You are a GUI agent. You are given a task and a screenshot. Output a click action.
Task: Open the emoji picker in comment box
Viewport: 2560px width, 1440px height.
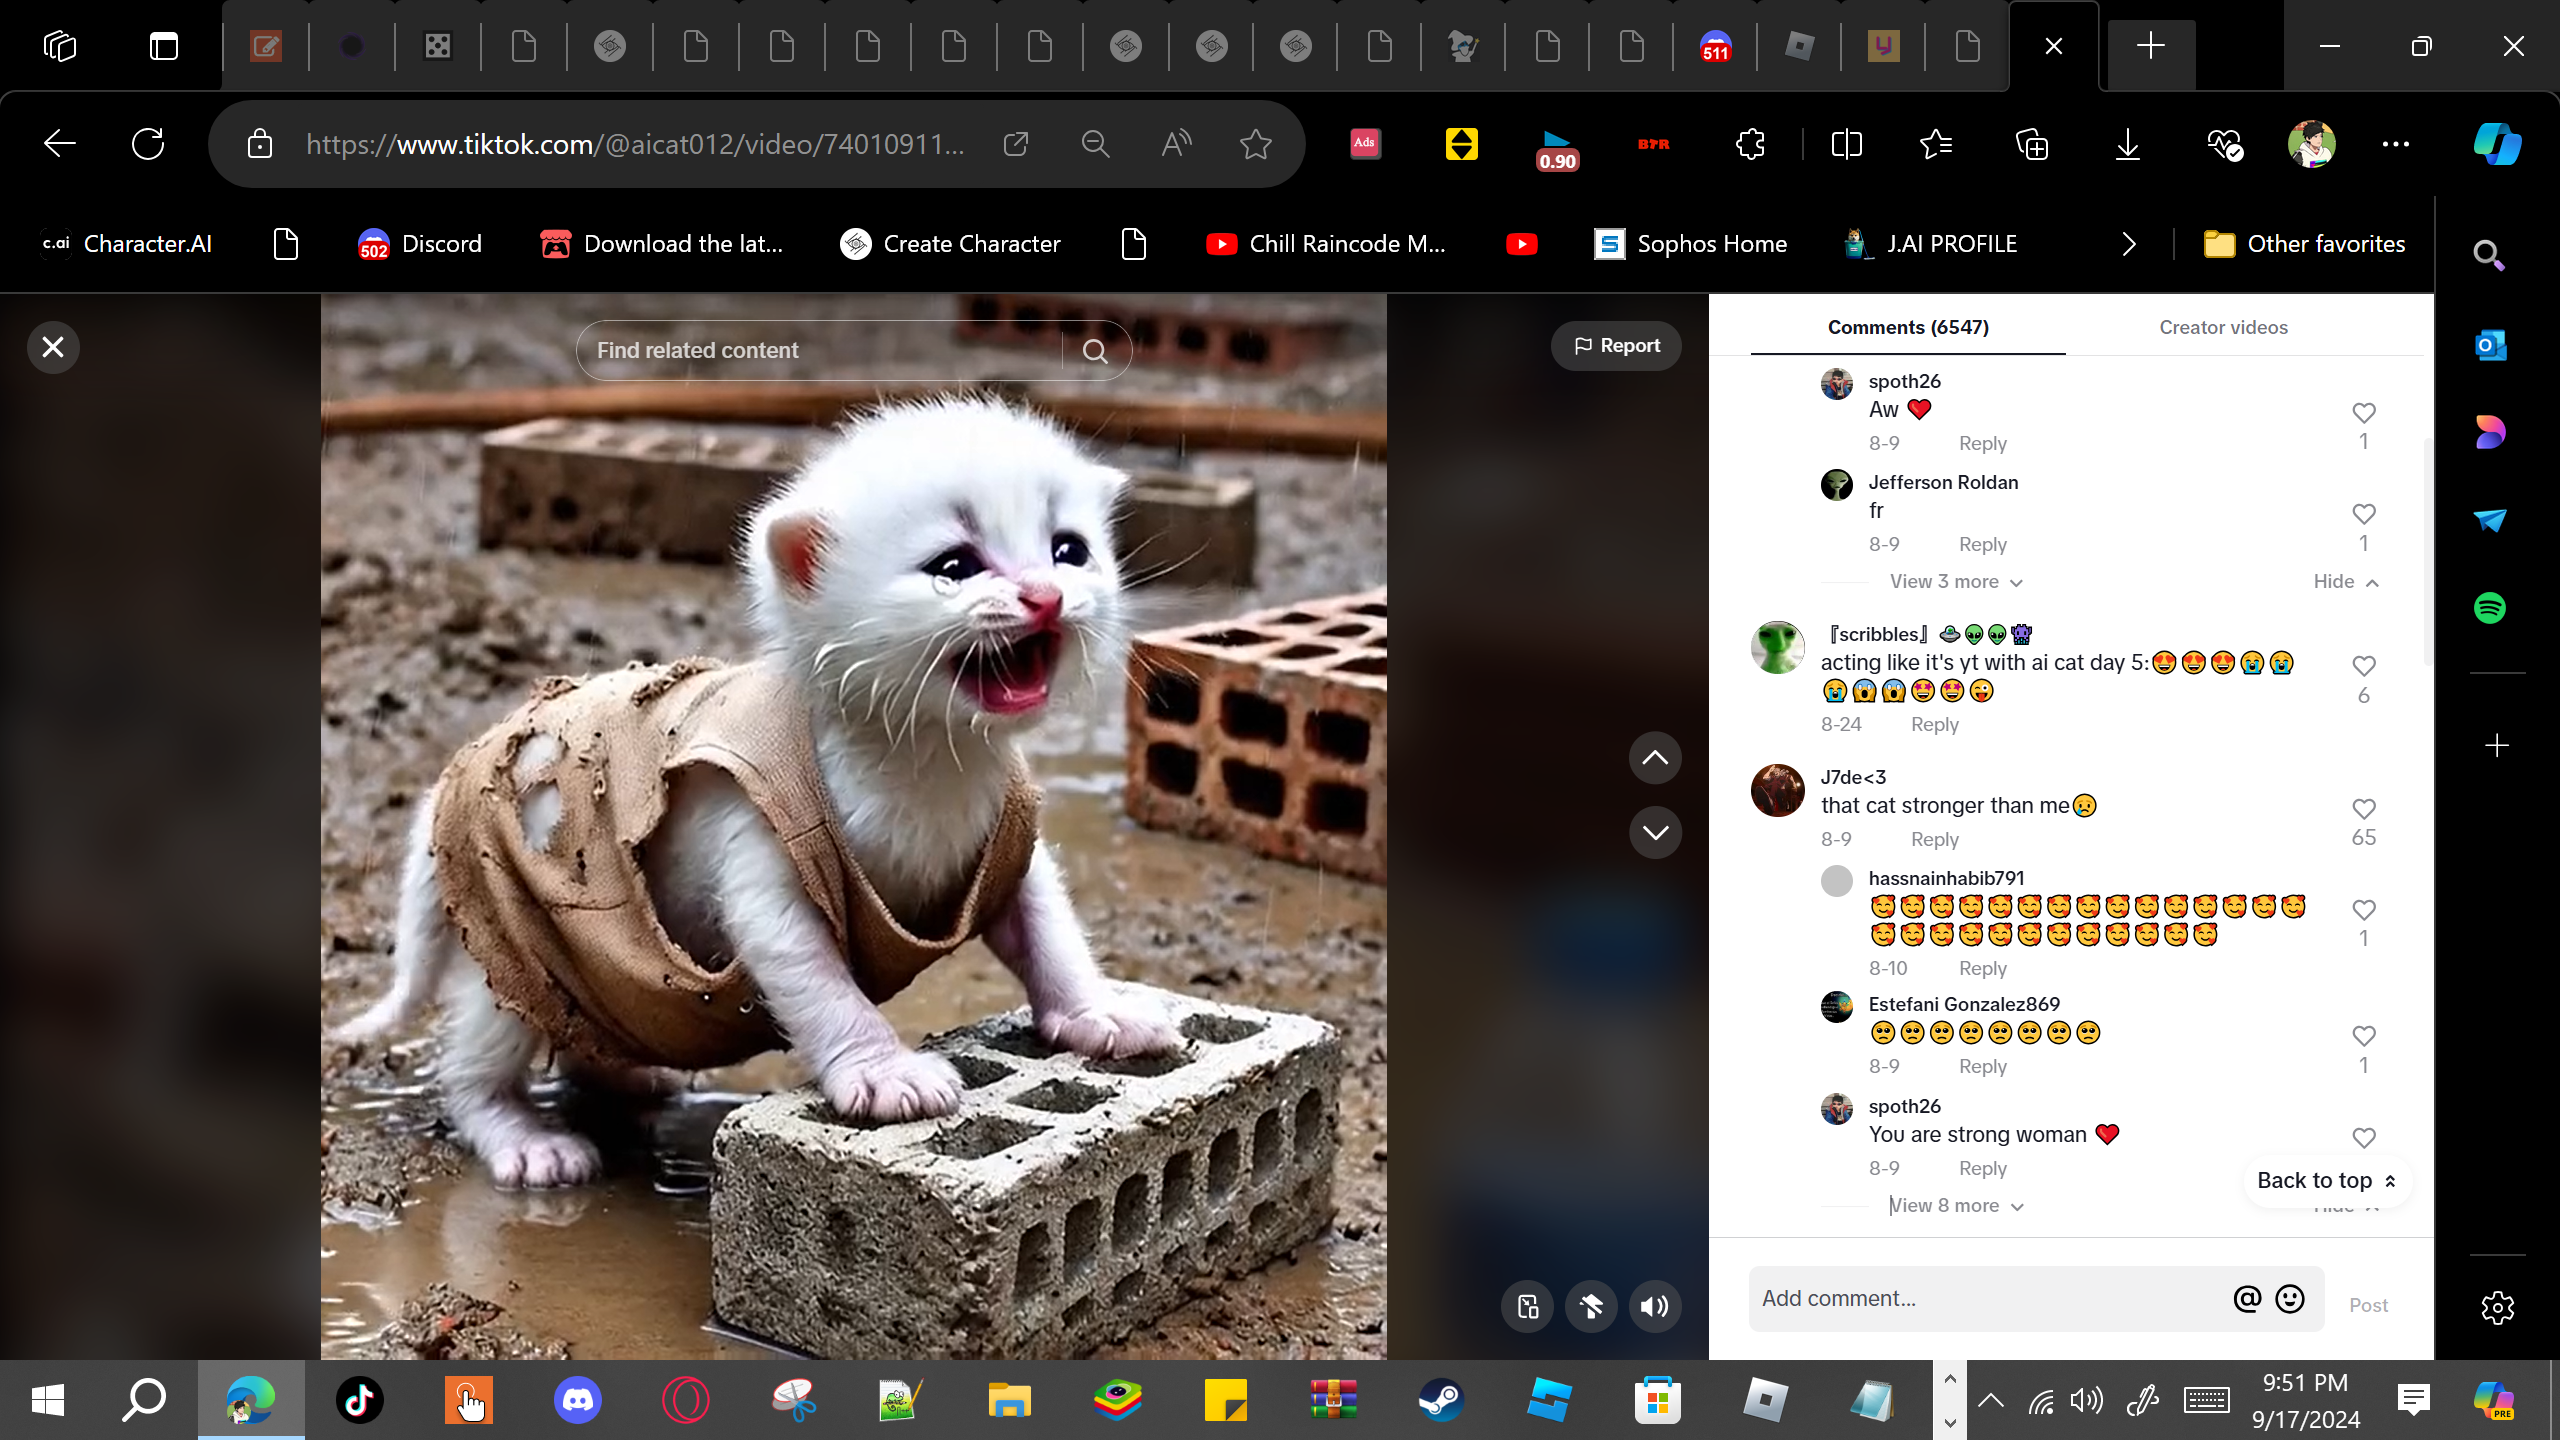[x=2290, y=1299]
